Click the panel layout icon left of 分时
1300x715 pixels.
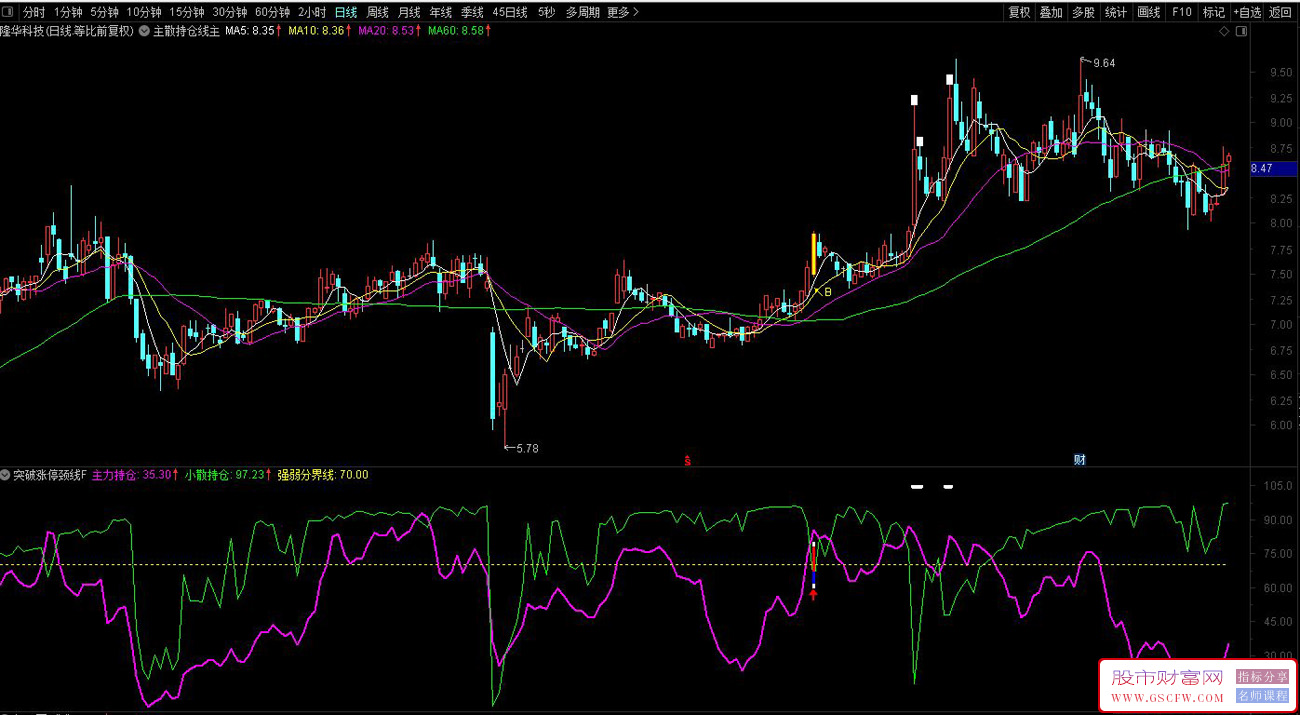coord(10,13)
